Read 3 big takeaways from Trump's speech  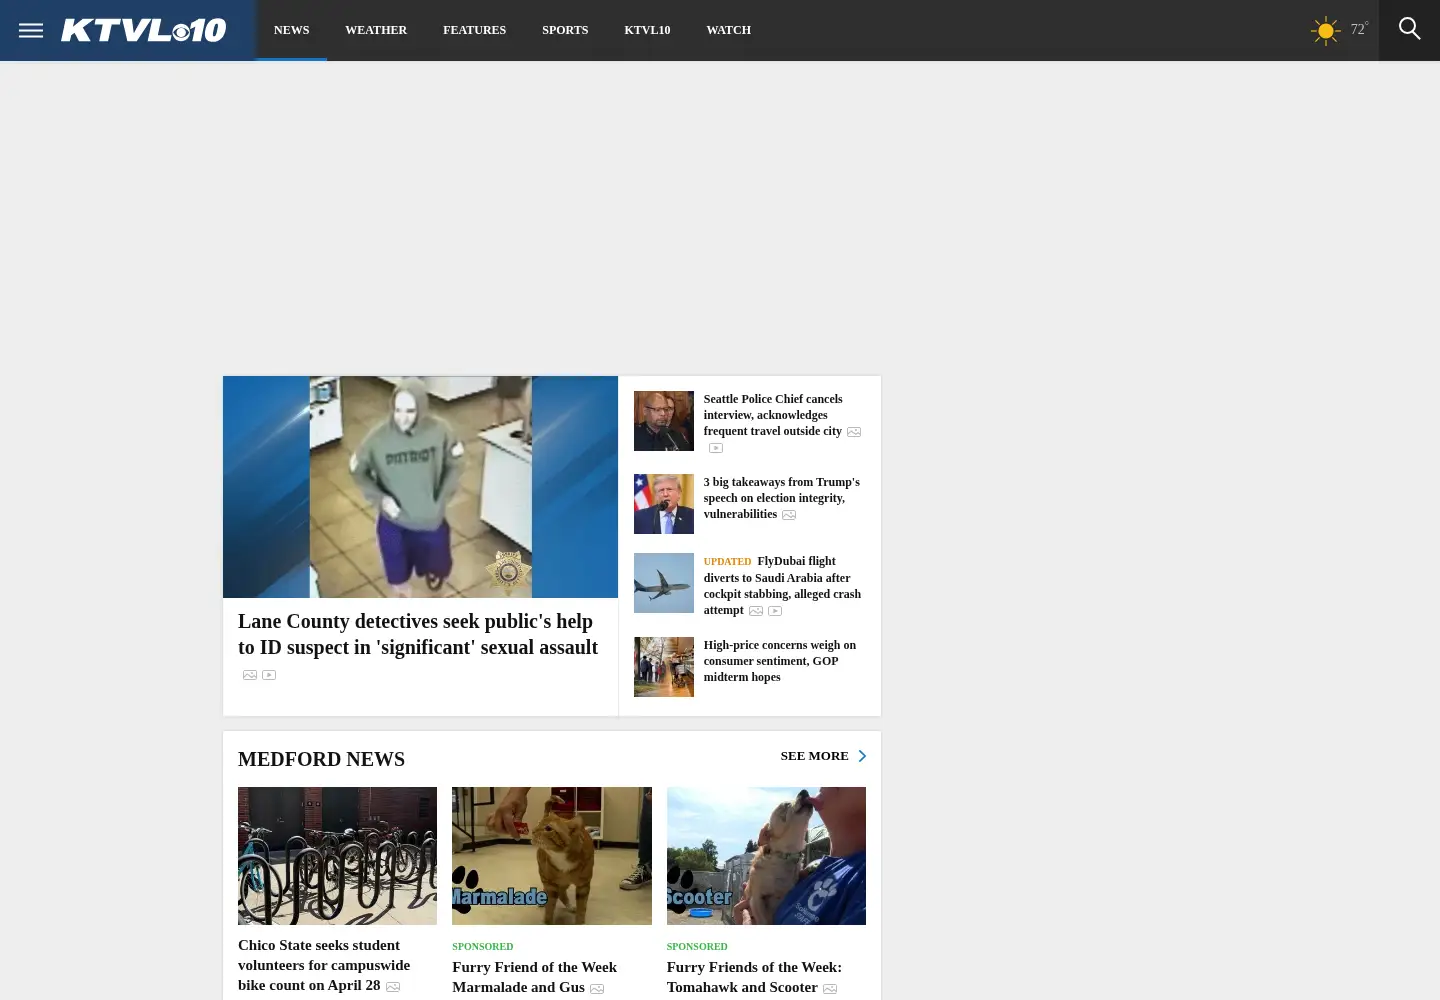(x=782, y=498)
